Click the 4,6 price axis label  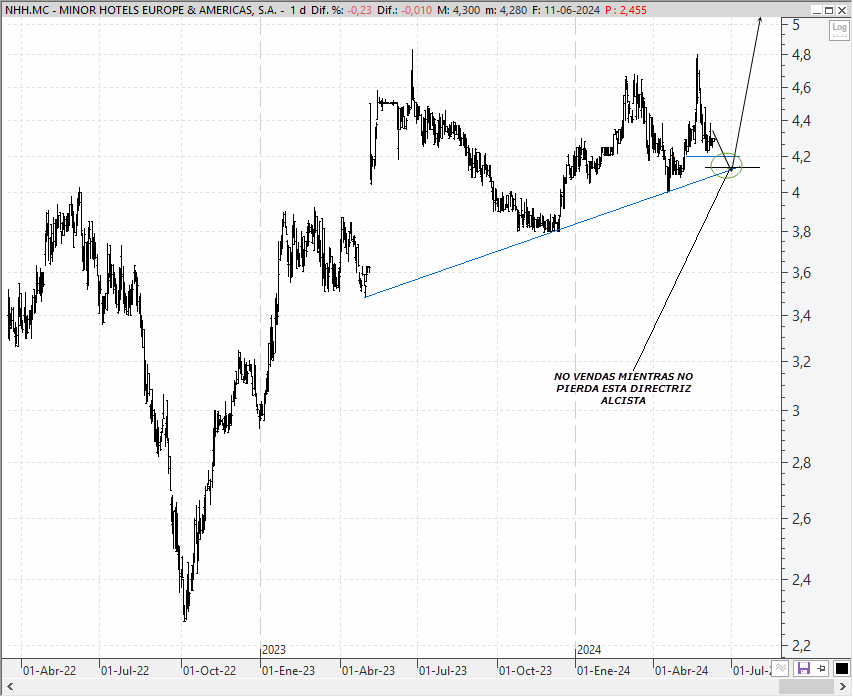tap(802, 88)
